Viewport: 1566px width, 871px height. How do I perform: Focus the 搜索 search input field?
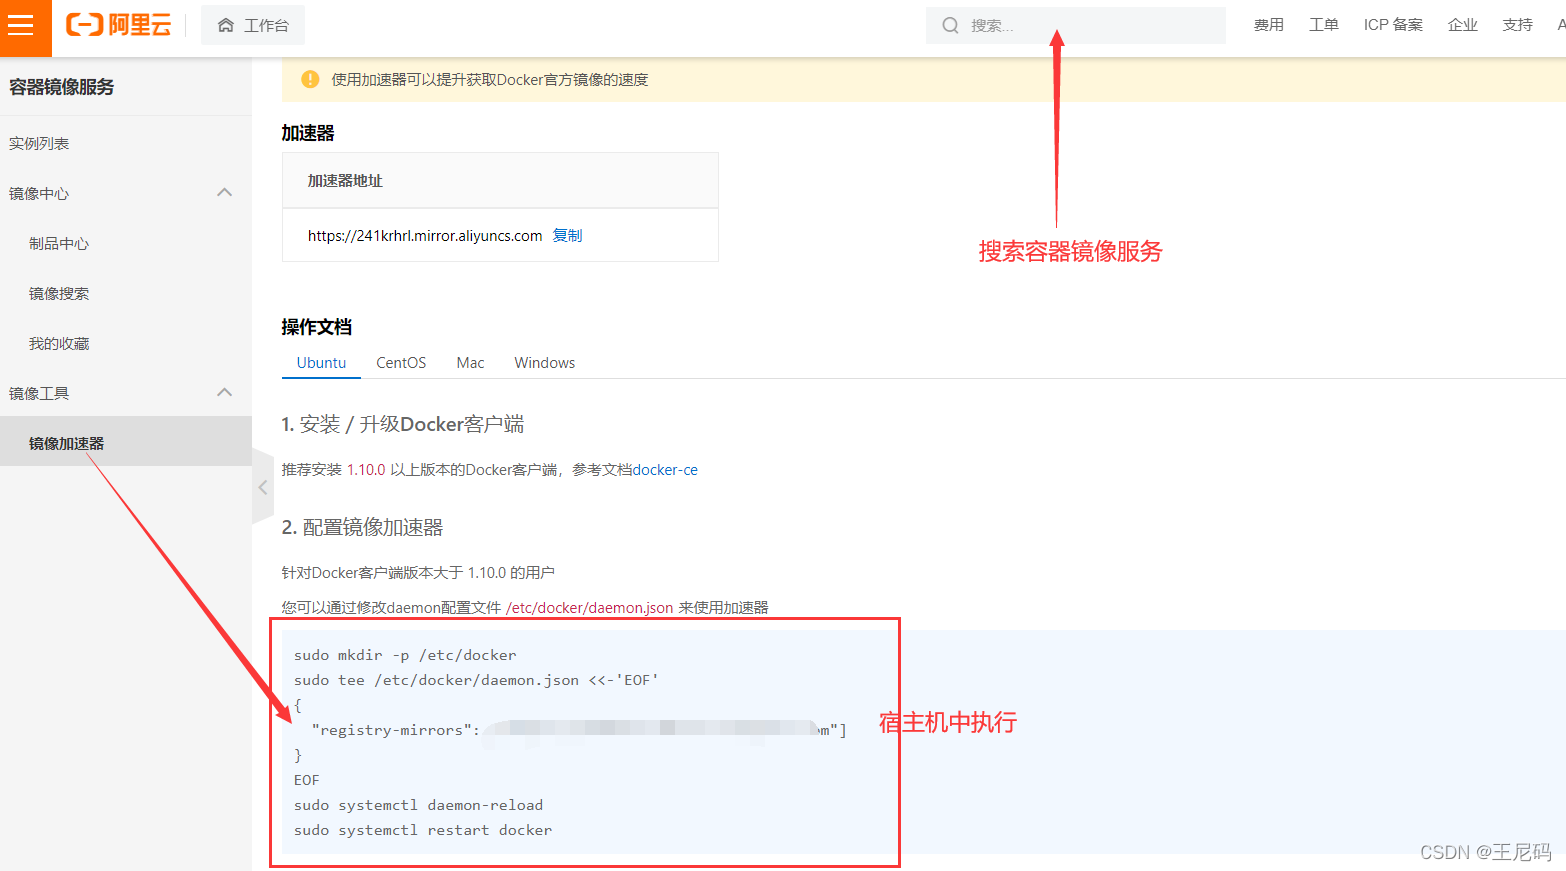(x=1076, y=25)
